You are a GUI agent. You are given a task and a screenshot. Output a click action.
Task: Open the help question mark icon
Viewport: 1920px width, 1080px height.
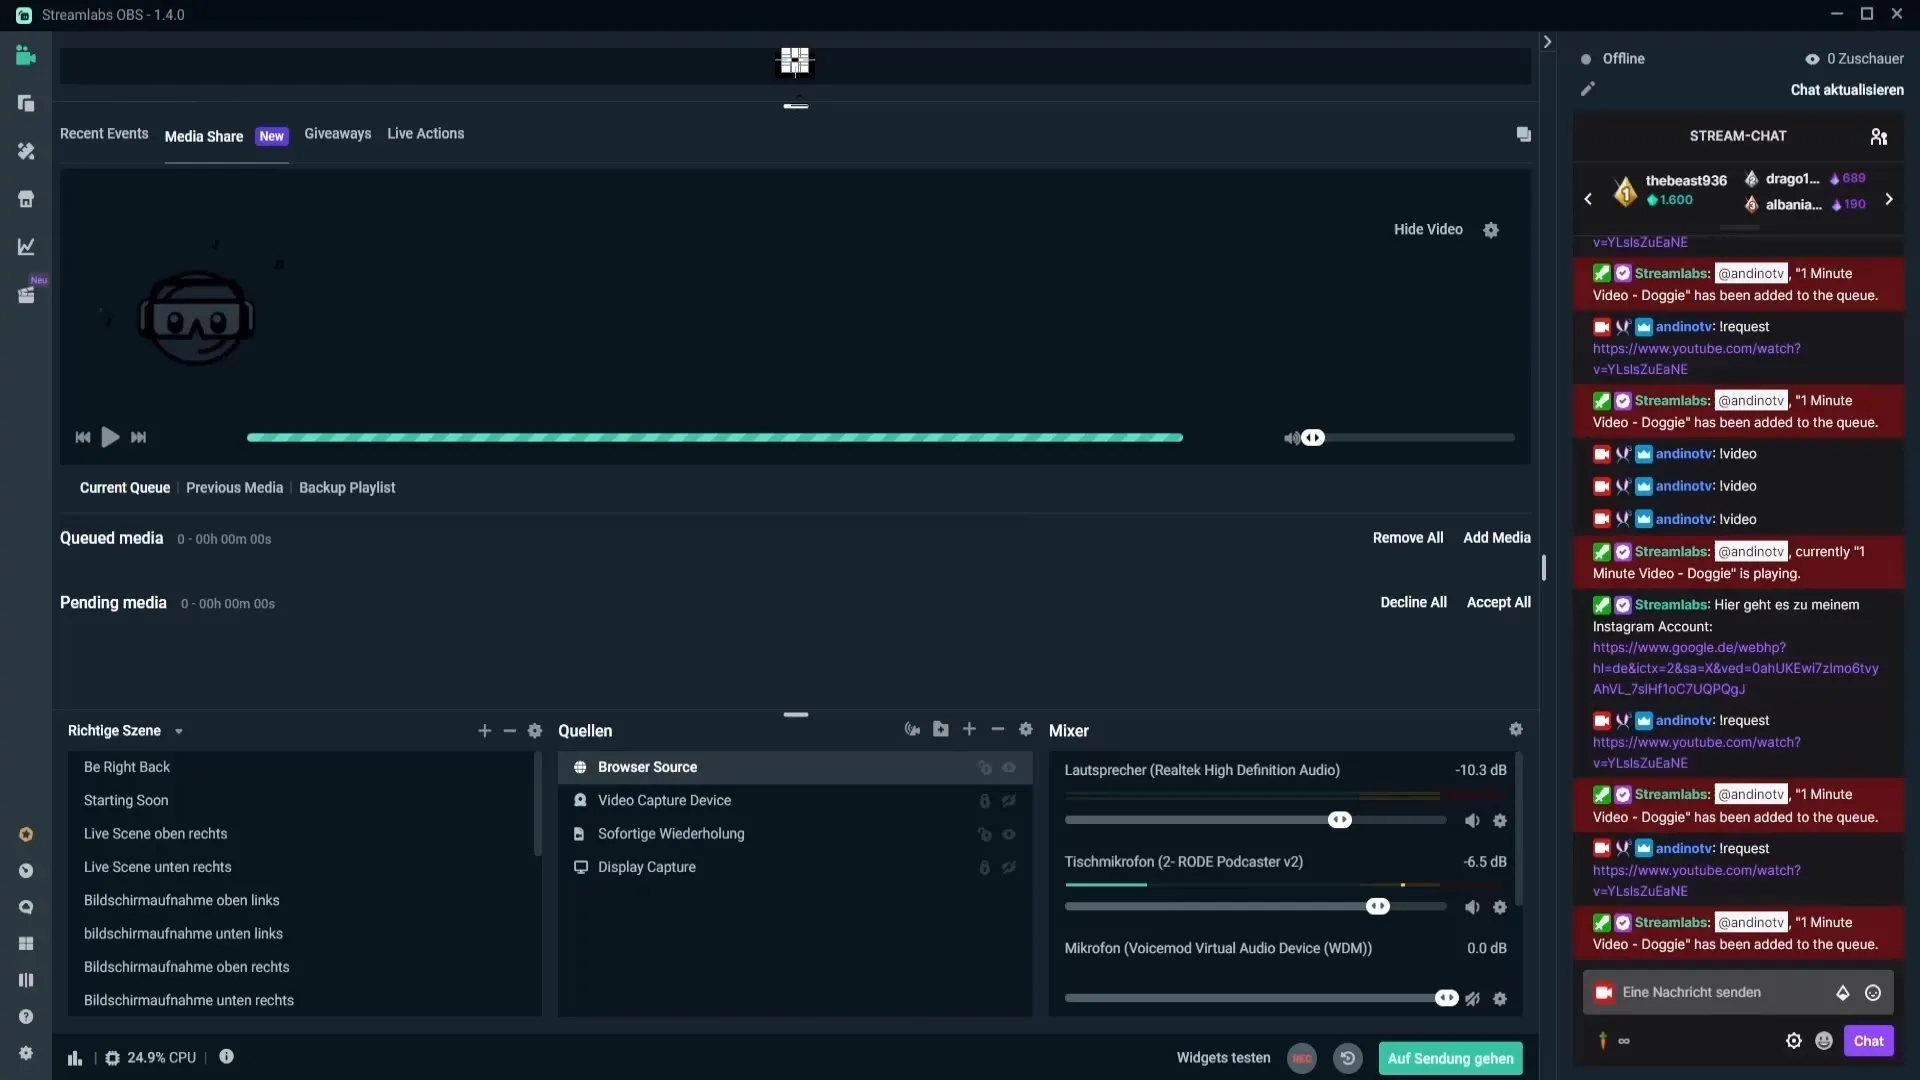tap(26, 1017)
